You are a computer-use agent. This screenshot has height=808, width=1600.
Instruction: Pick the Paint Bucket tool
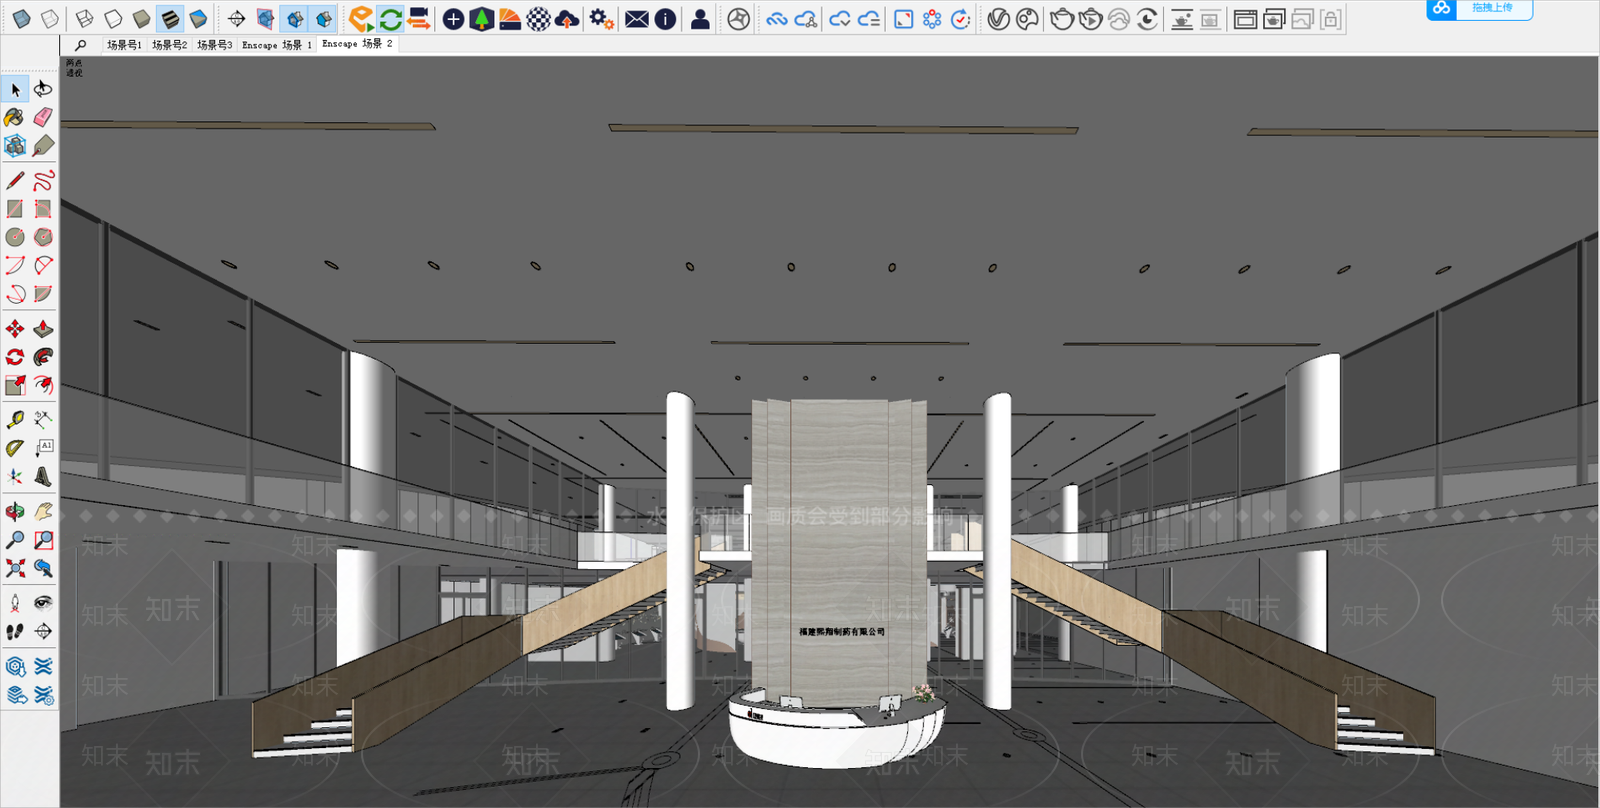click(15, 117)
